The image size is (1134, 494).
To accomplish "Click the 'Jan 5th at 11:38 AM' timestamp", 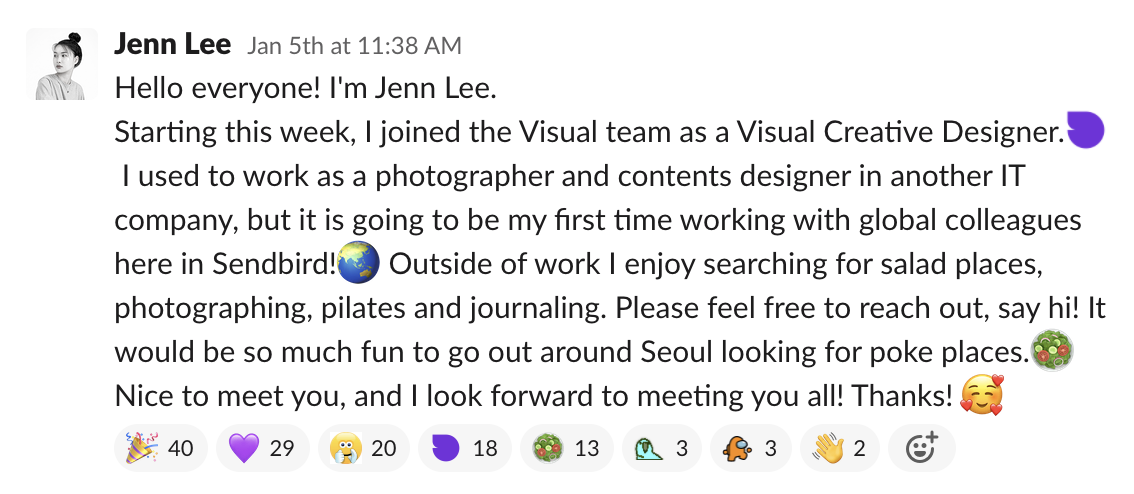I will 354,46.
